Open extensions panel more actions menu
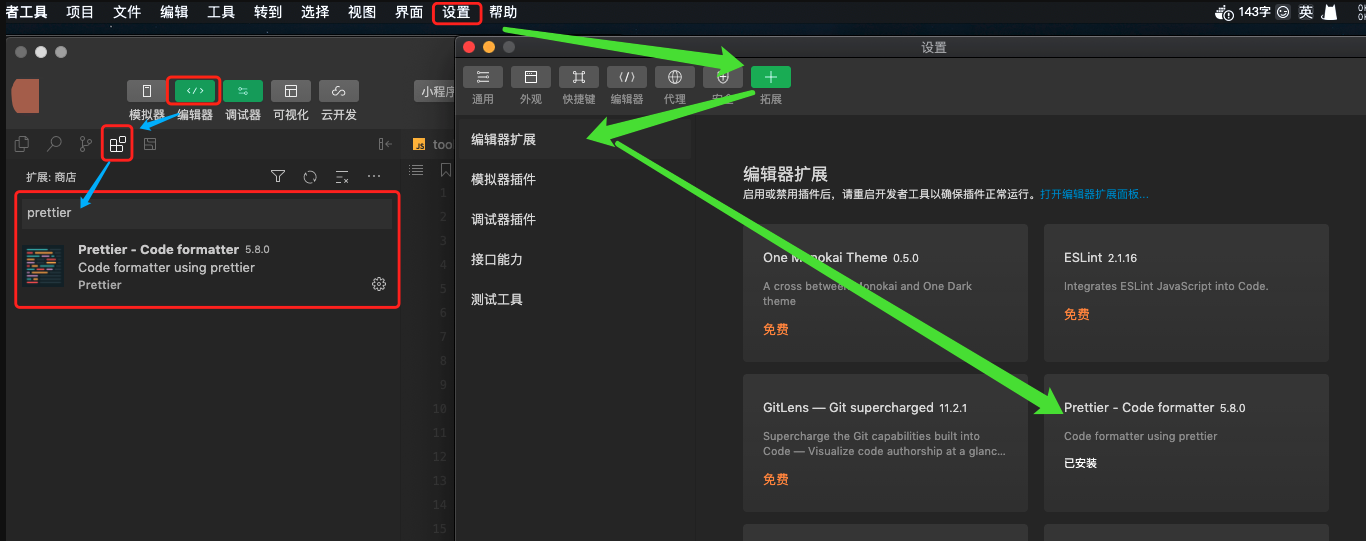Screen dimensions: 1366x541 tap(374, 176)
